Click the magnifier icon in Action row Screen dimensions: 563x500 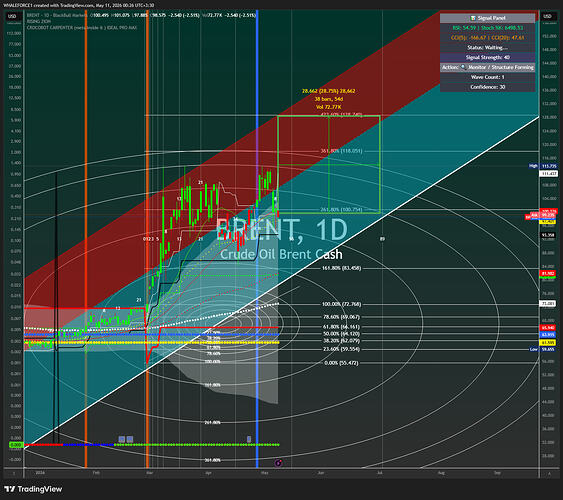463,67
